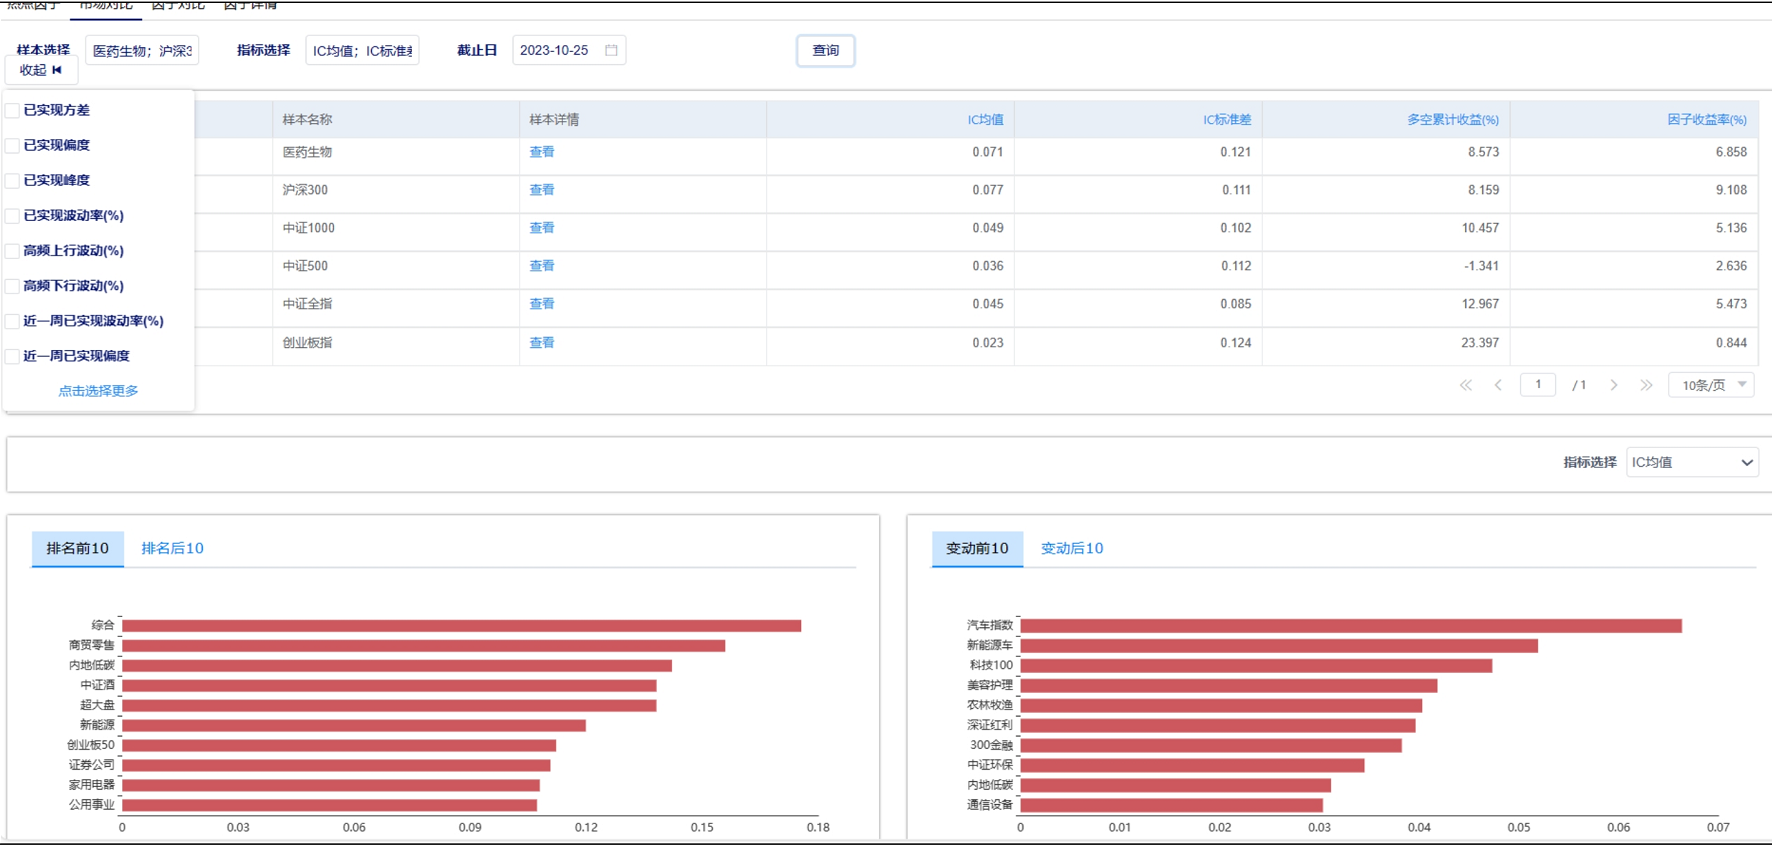Sort by 多空累计收益(%) column header
The image size is (1772, 847).
[x=1453, y=120]
